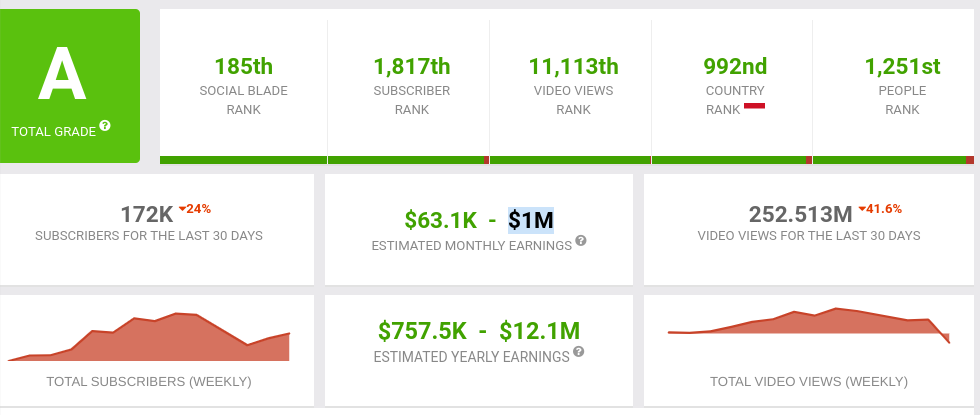Screen dimensions: 980x415
Task: Click the red 41.6% decrease indicator
Action: (x=880, y=209)
